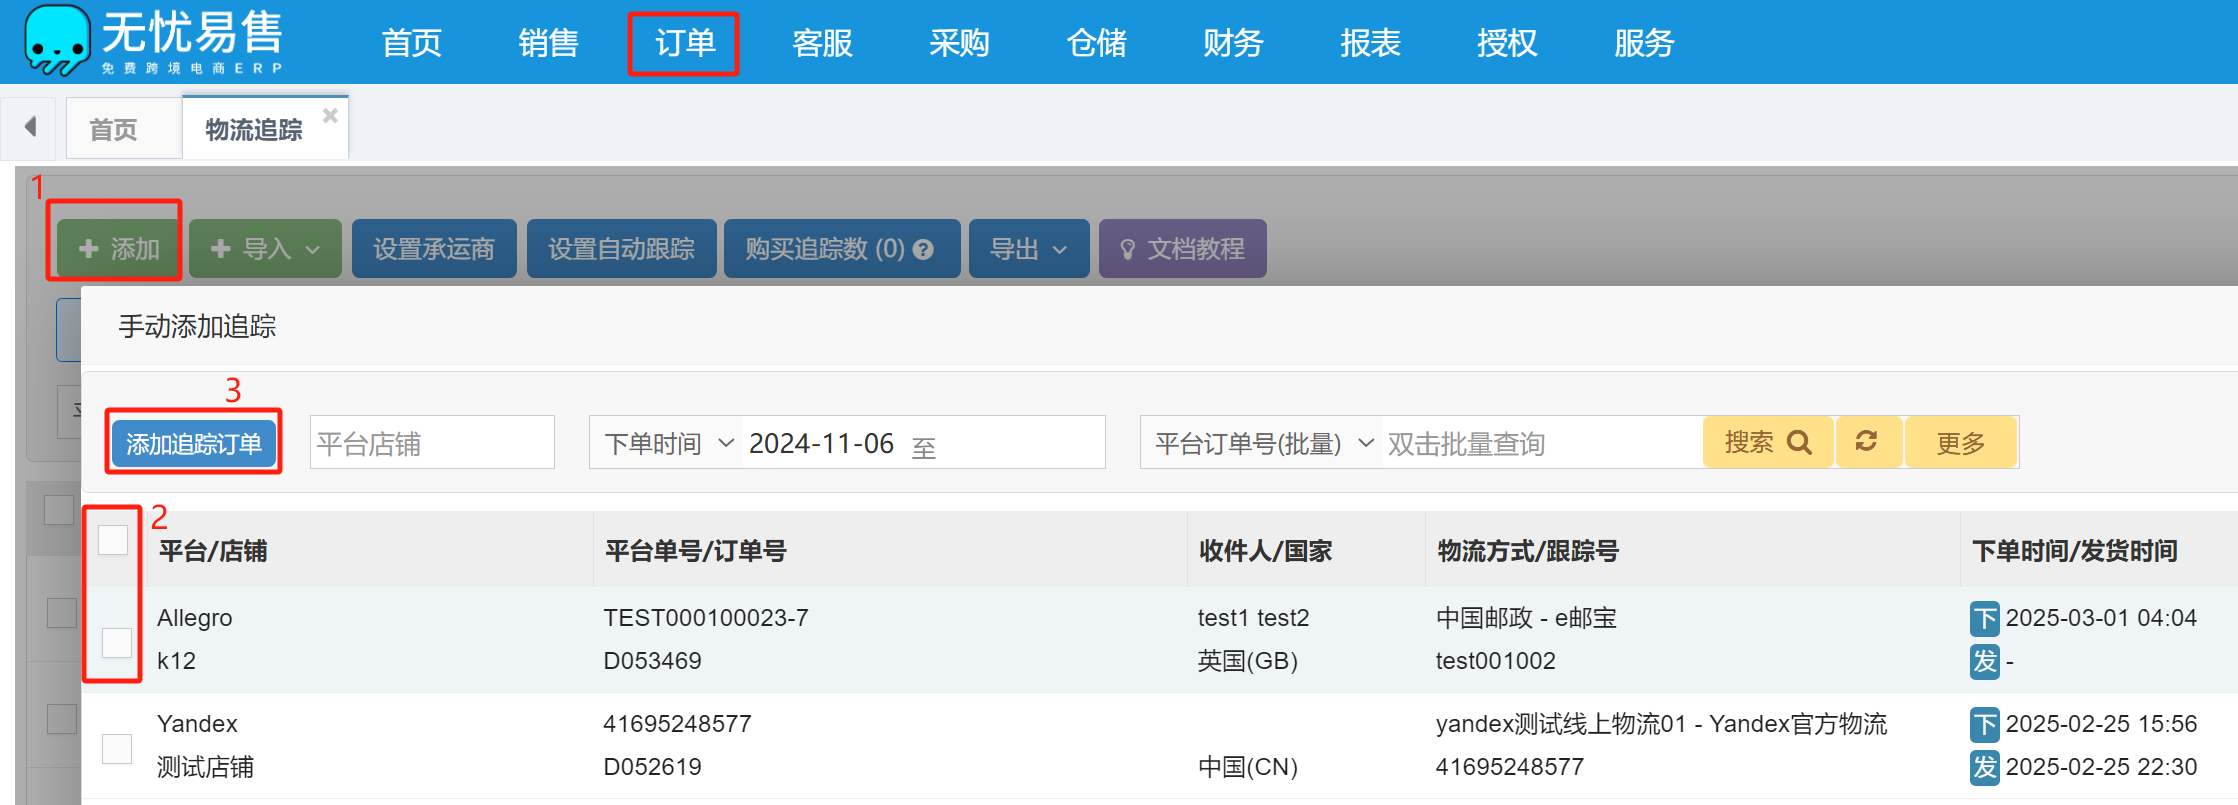Viewport: 2238px width, 805px height.
Task: Expand the 导出 export dropdown
Action: coord(1028,249)
